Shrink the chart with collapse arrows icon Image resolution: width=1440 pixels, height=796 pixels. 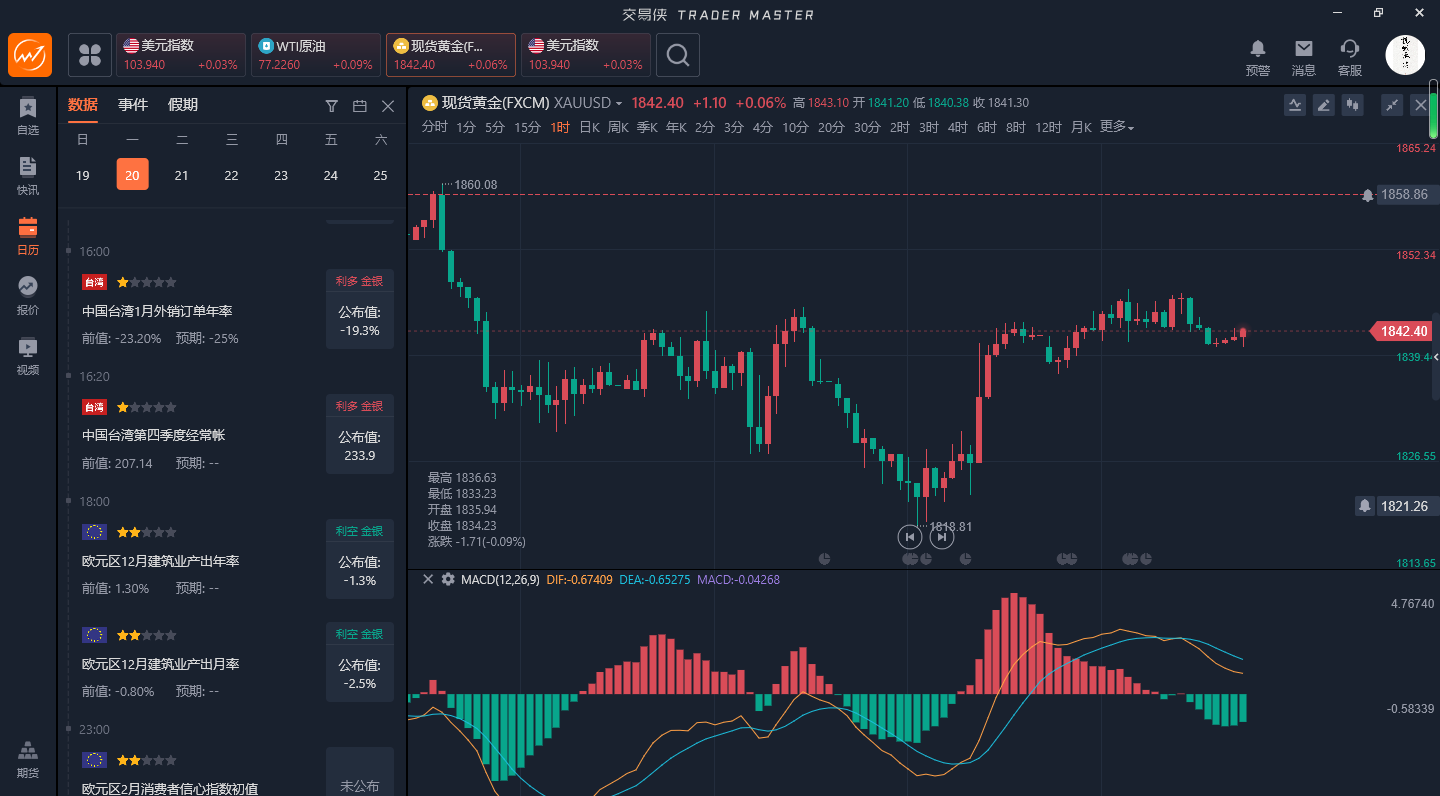1392,104
